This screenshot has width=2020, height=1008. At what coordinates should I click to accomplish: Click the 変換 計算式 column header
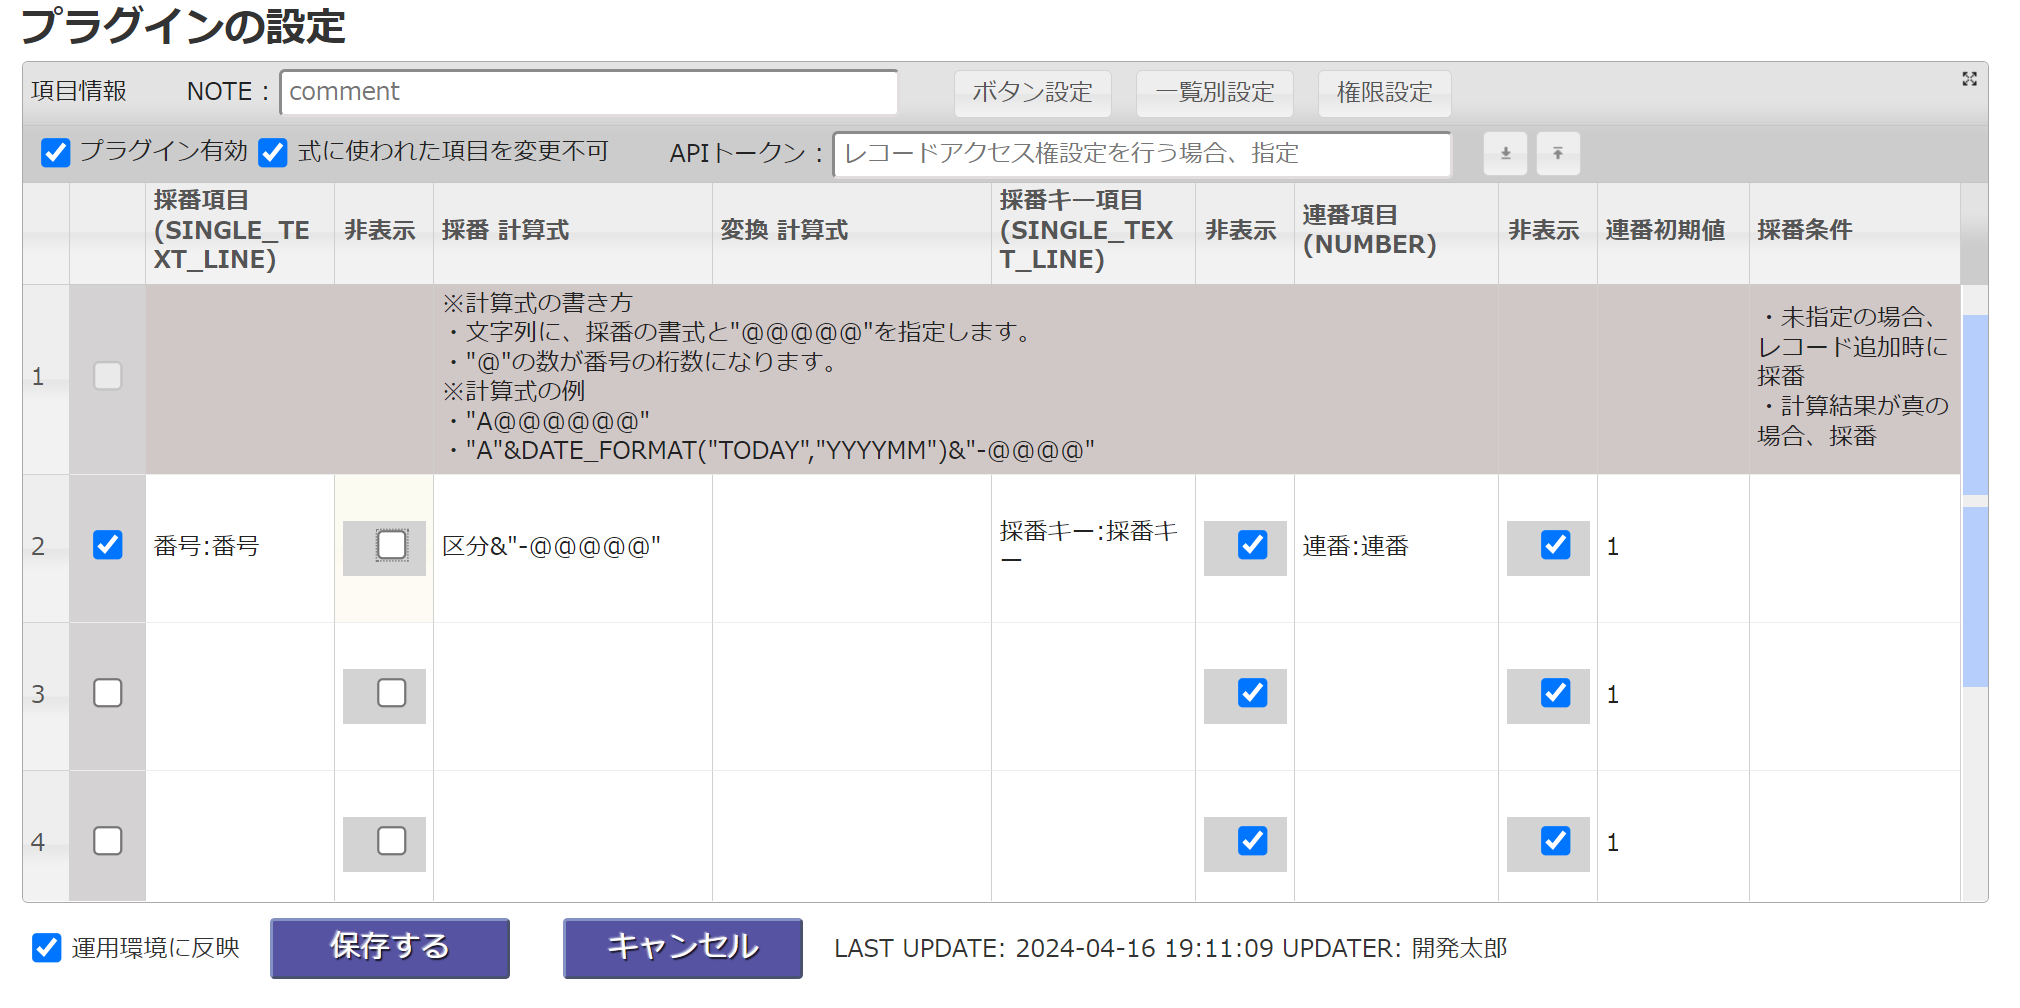pos(852,232)
